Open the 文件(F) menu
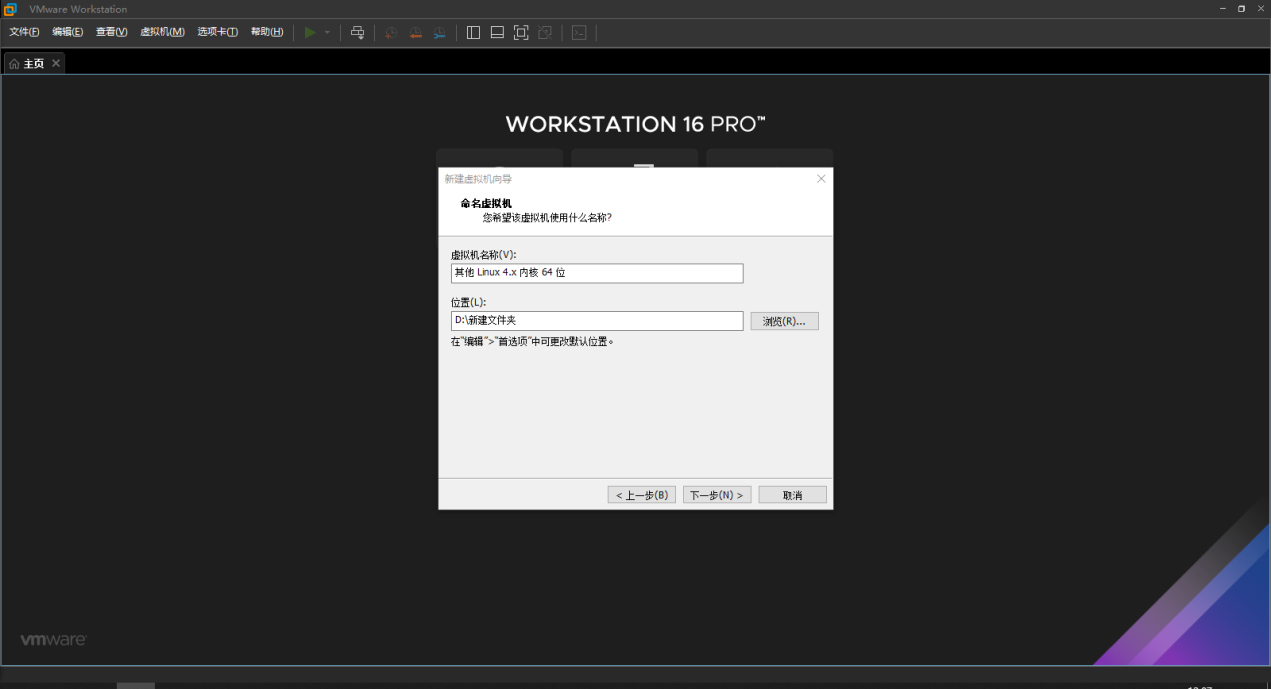The image size is (1271, 689). 24,32
